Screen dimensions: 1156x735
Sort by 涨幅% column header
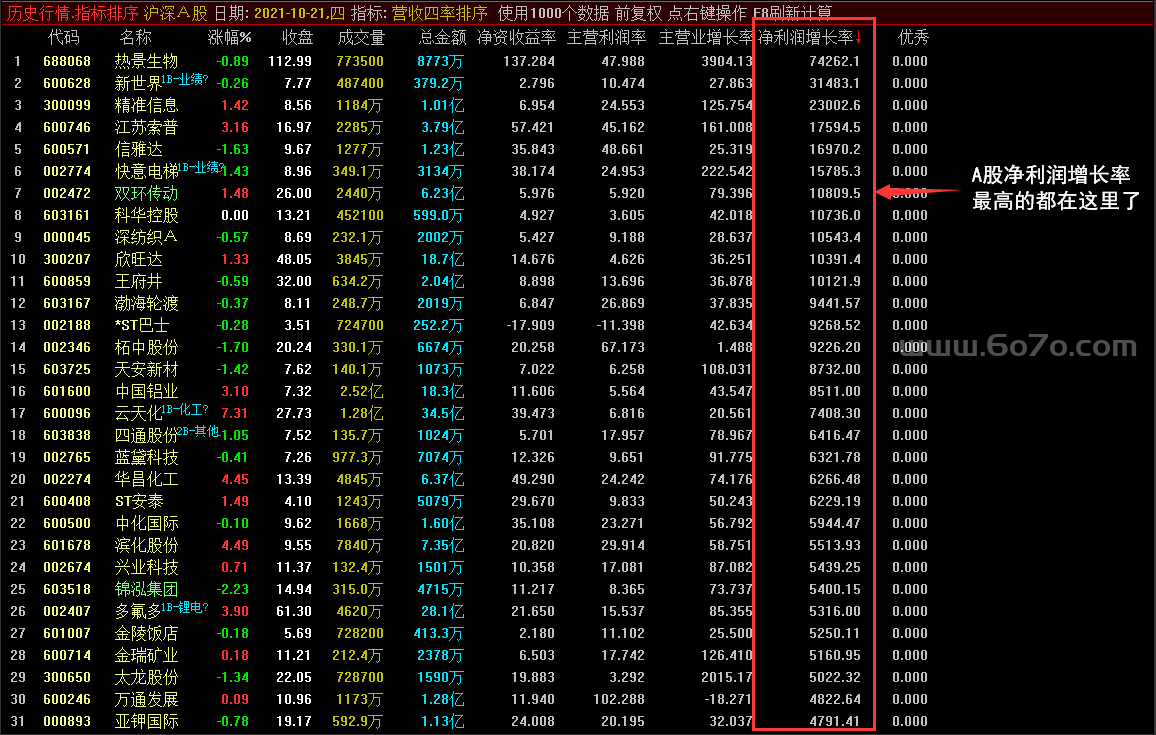click(230, 38)
